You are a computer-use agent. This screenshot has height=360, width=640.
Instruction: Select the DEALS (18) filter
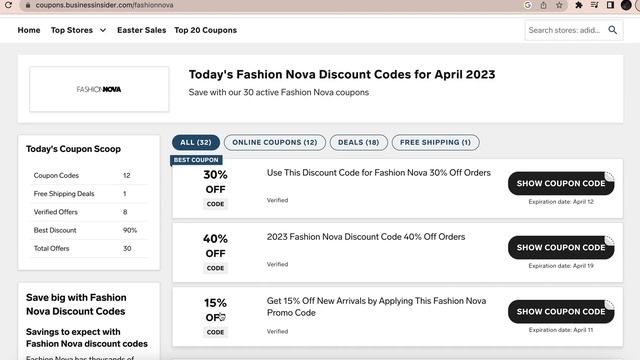pos(358,142)
